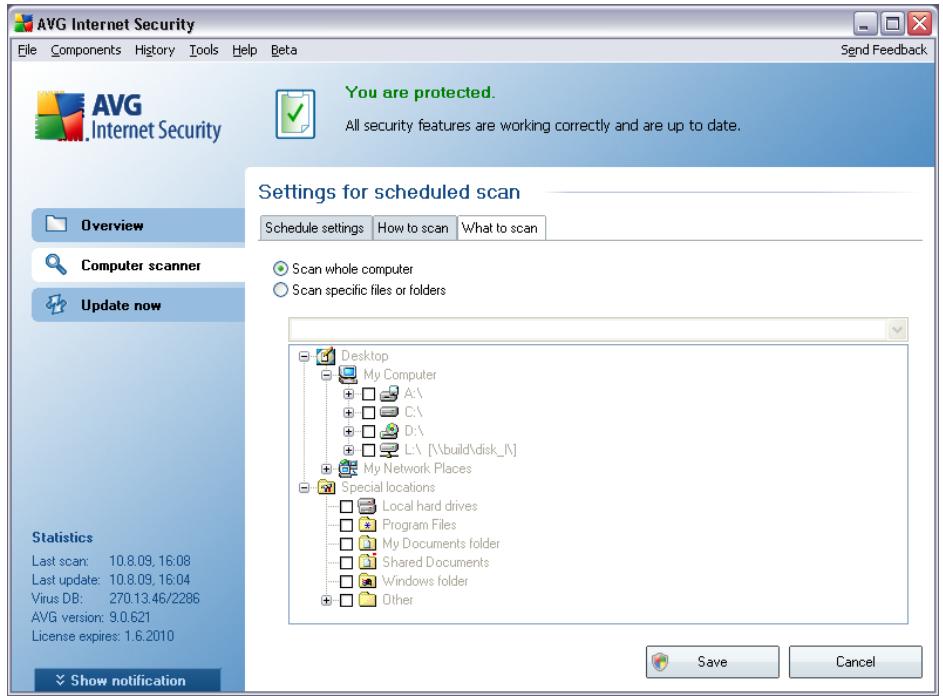Collapse the Special locations node
Image resolution: width=943 pixels, height=696 pixels.
(304, 487)
